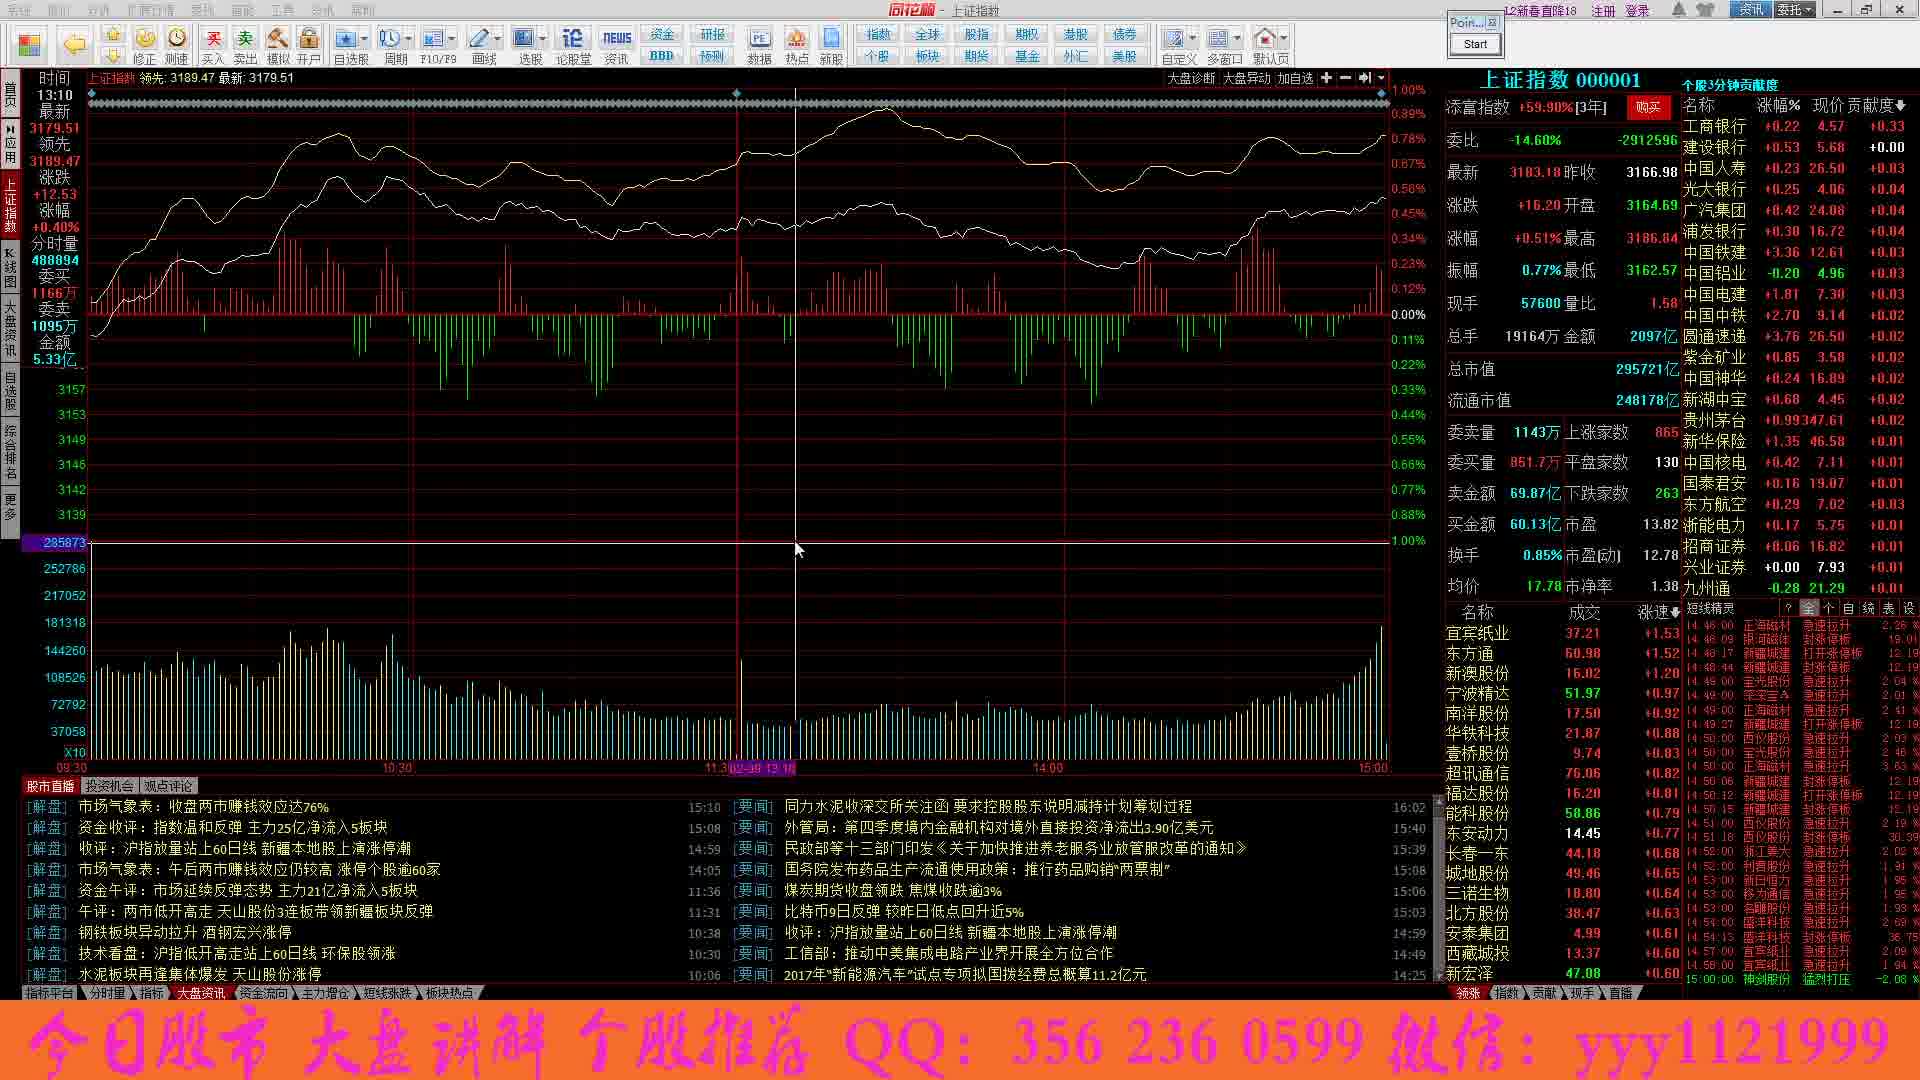Open the 自选股 star icon
The width and height of the screenshot is (1920, 1080).
[x=346, y=38]
